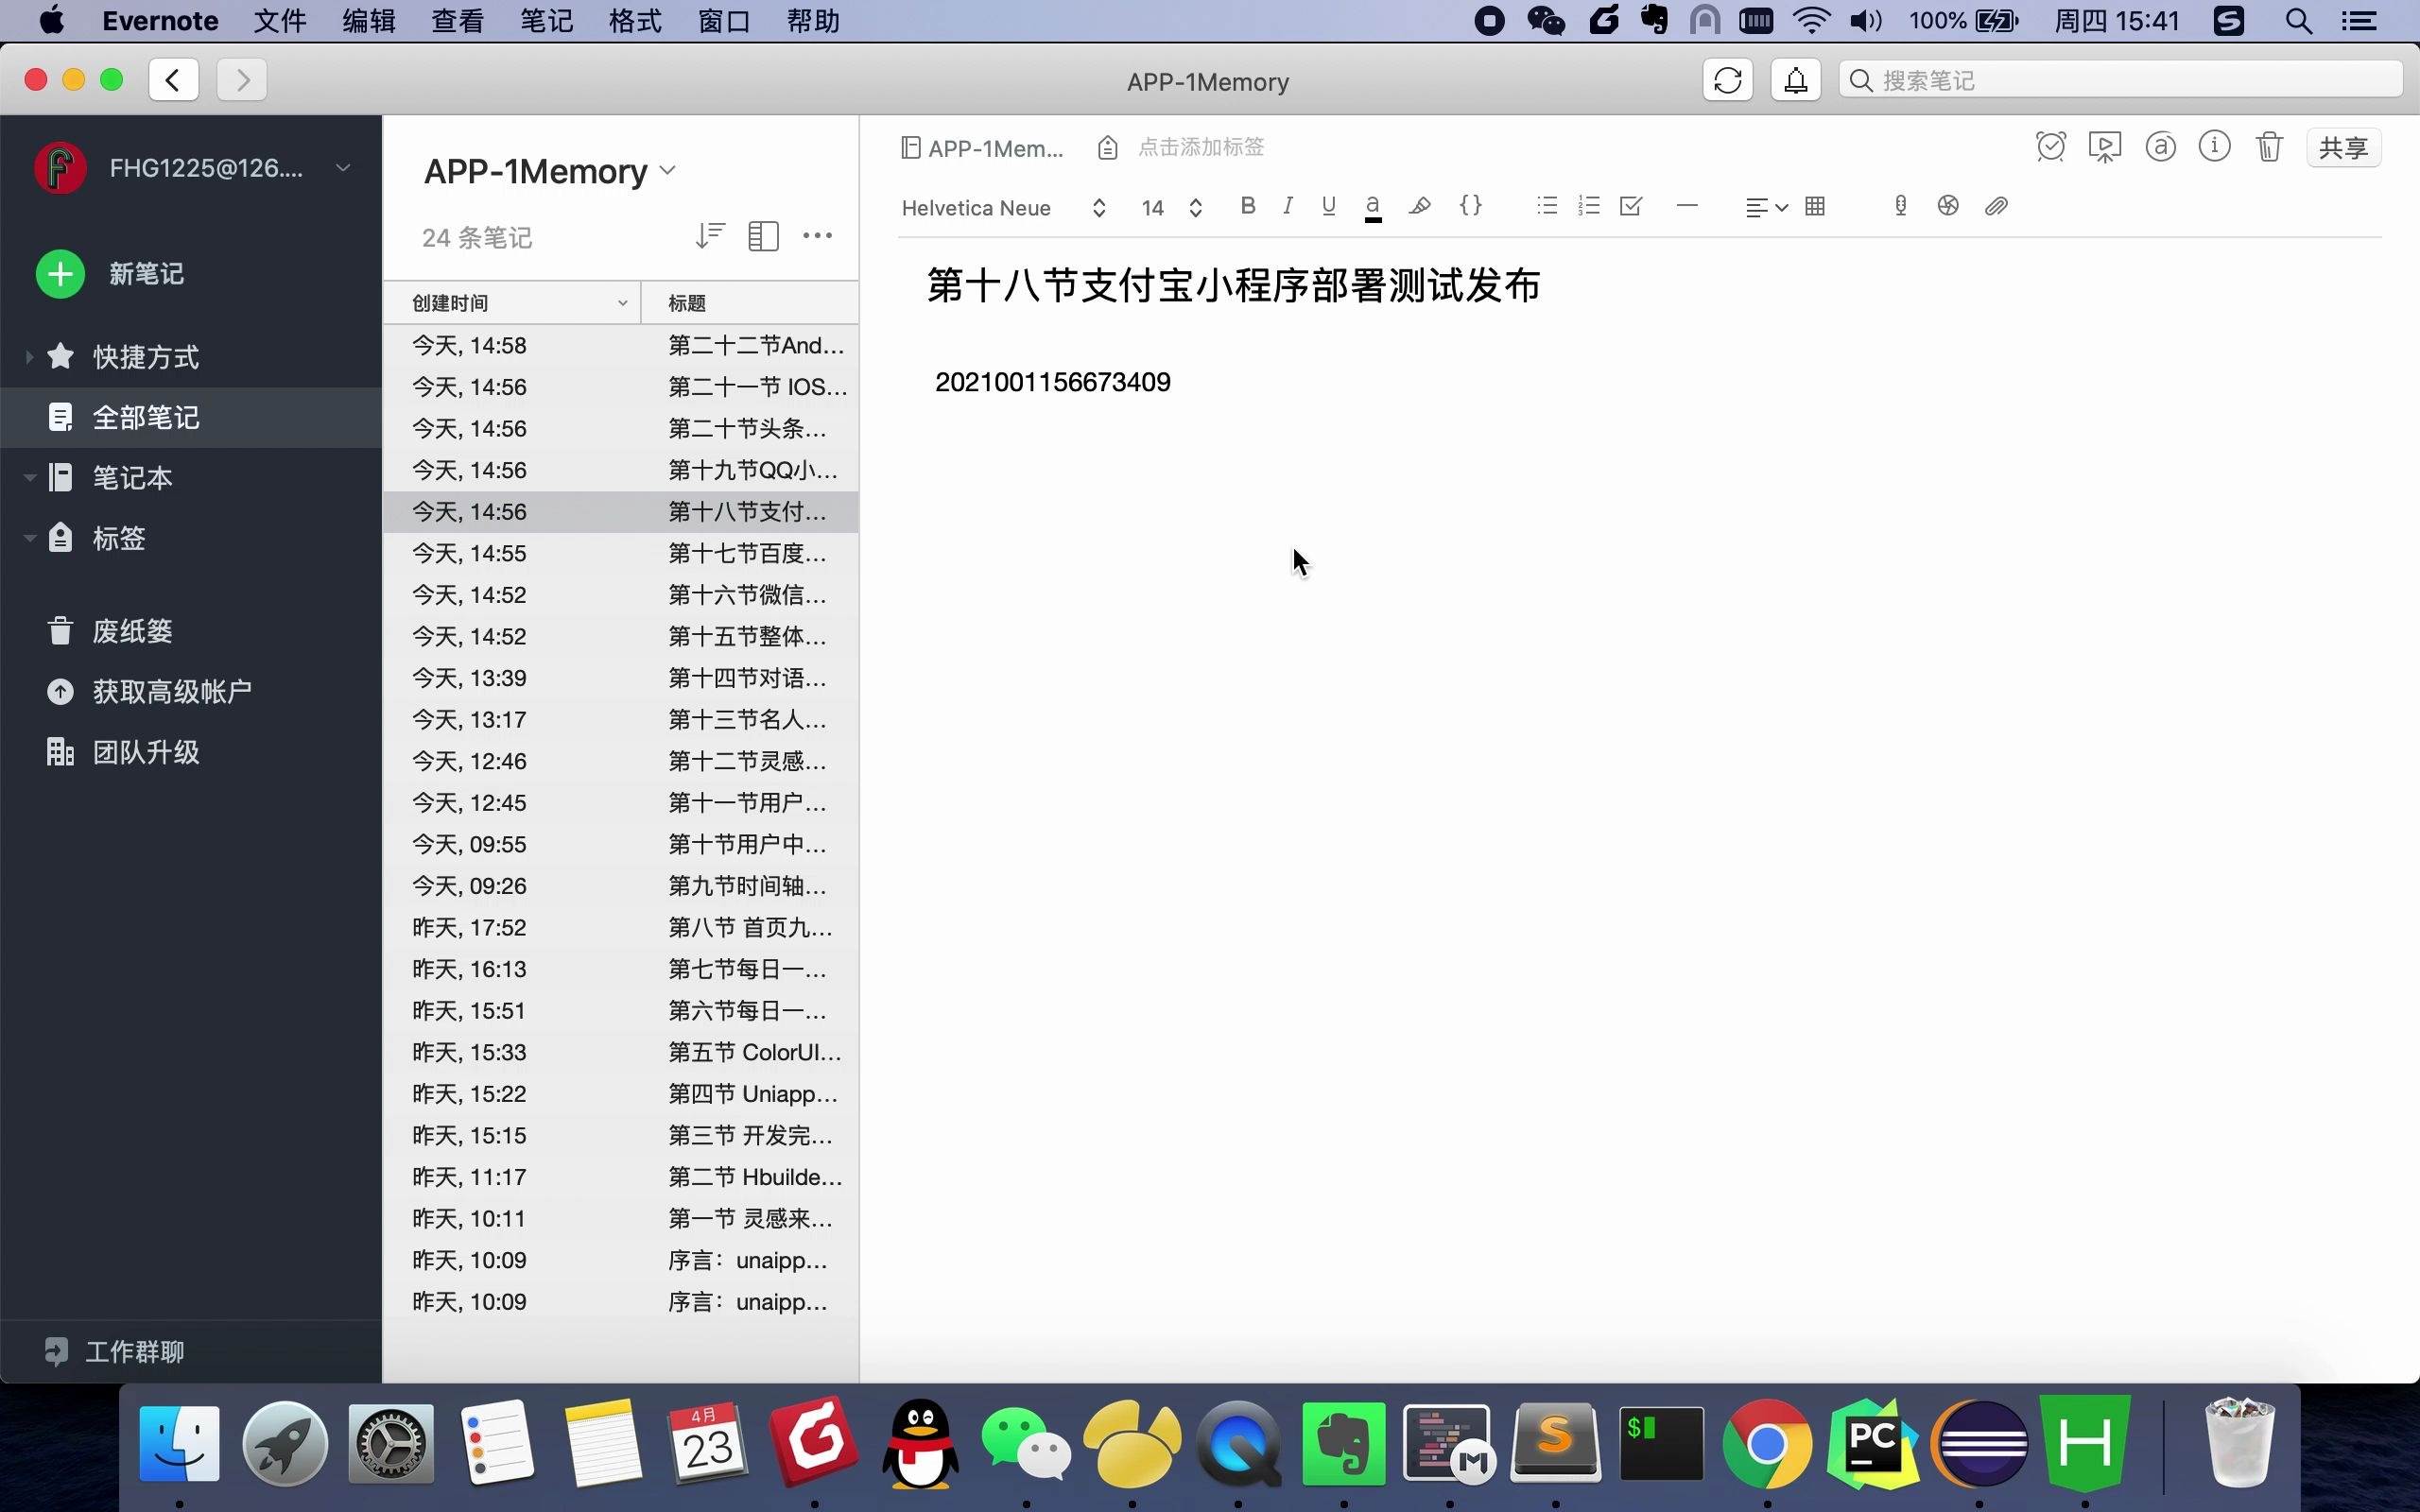Toggle underline formatting
The width and height of the screenshot is (2420, 1512).
point(1328,206)
